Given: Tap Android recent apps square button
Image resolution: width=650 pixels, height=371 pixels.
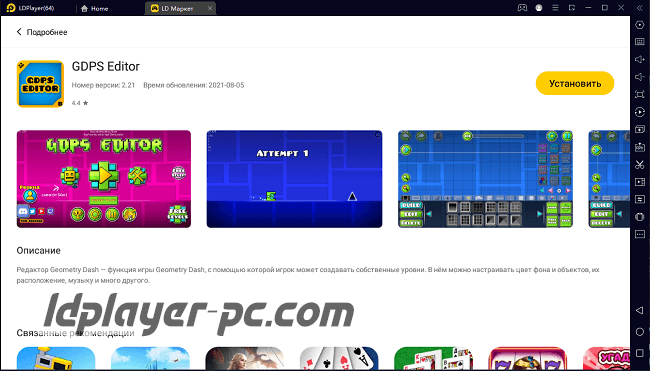Looking at the screenshot, I should [x=640, y=353].
